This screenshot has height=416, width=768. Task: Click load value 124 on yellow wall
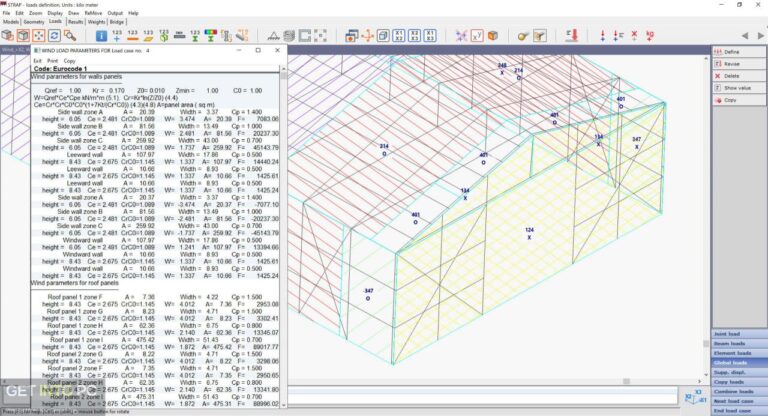pos(529,230)
